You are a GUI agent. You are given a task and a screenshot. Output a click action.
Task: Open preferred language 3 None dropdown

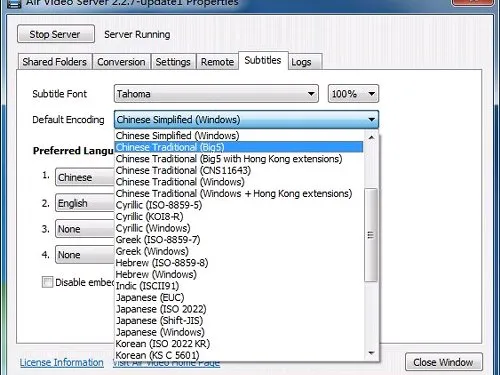(85, 229)
